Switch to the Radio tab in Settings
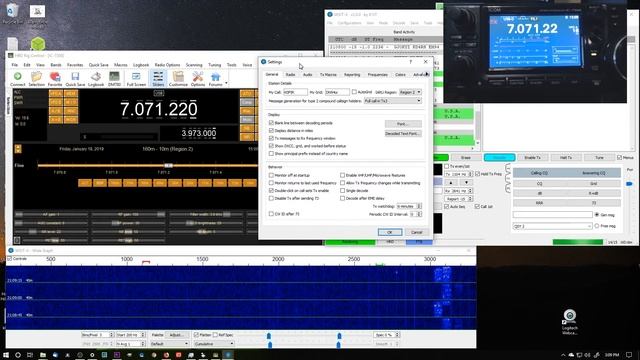640x360 pixels. (290, 75)
